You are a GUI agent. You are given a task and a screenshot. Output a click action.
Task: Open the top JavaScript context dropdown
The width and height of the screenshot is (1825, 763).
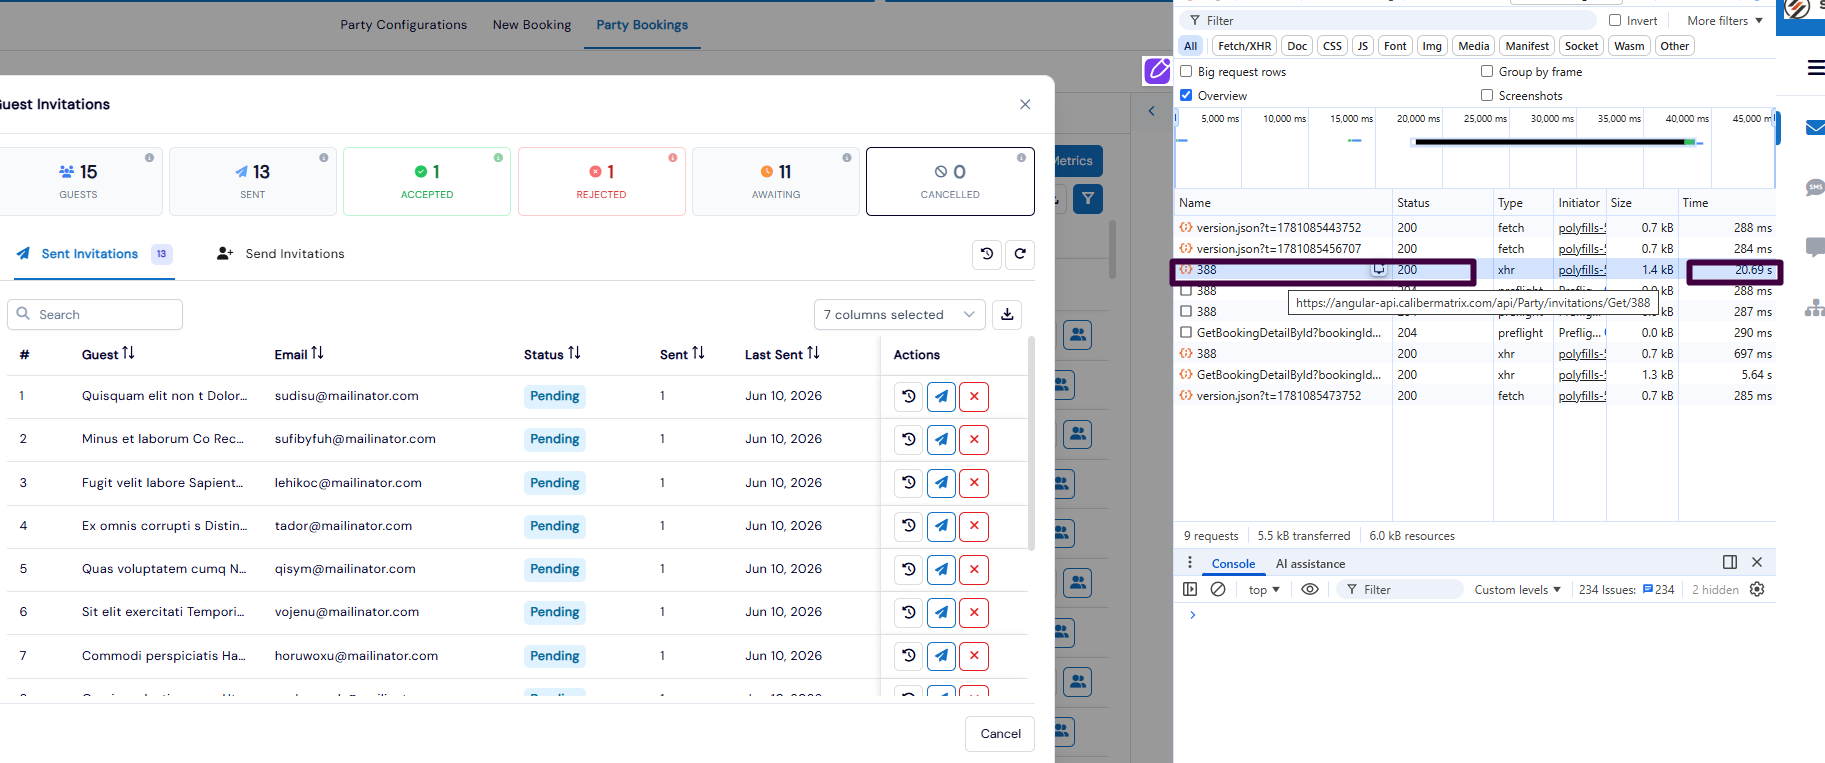point(1264,590)
